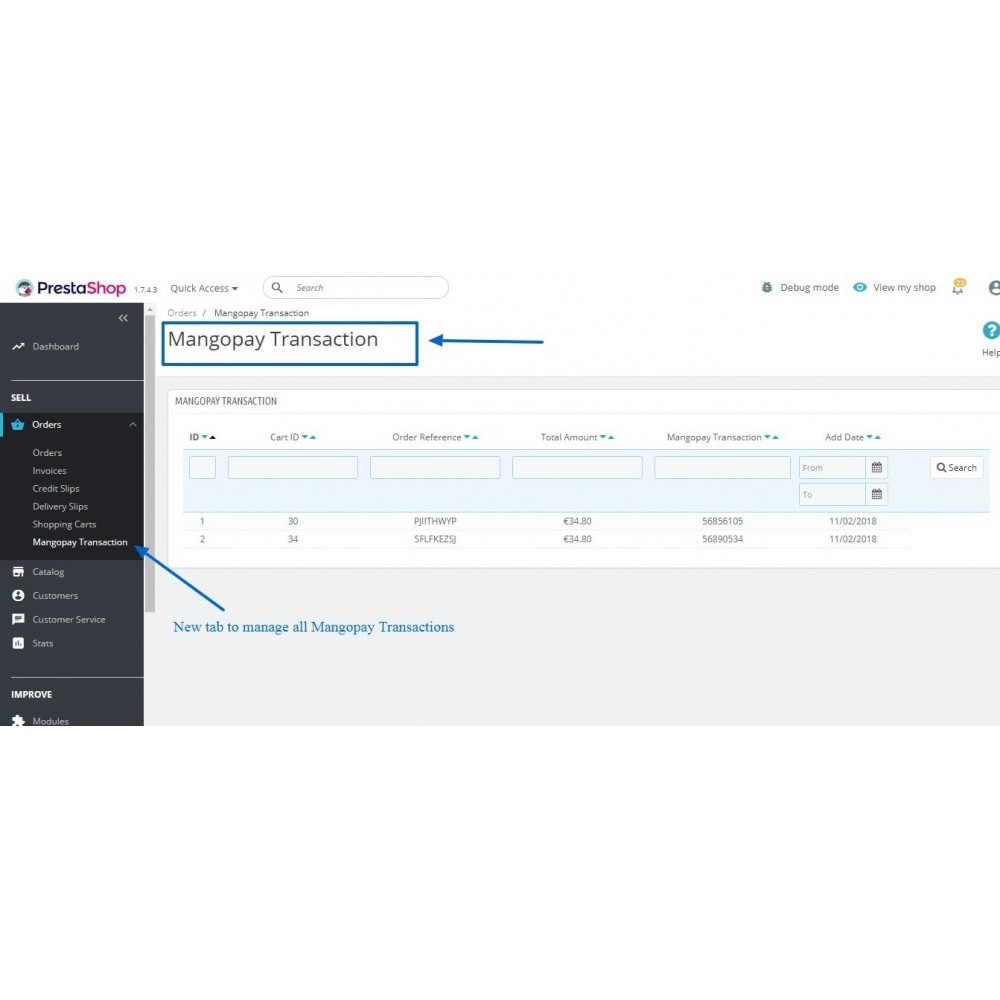Click the Modules puzzle icon
Screen dimensions: 1000x1000
click(18, 721)
